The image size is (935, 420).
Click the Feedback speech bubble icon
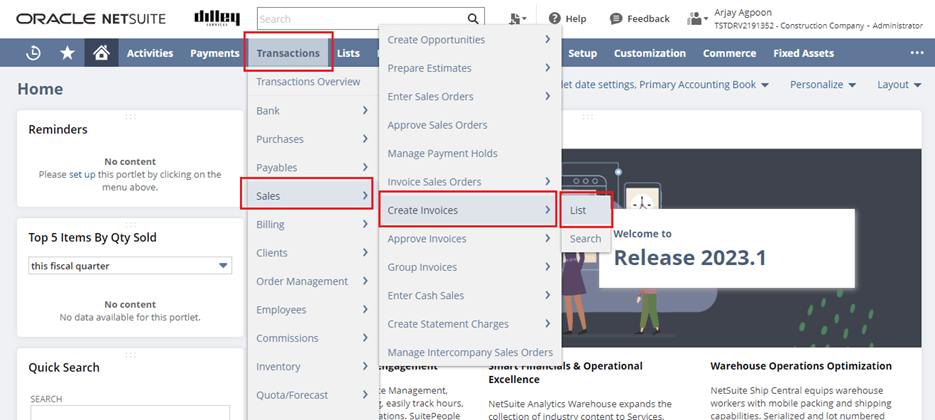(x=616, y=19)
